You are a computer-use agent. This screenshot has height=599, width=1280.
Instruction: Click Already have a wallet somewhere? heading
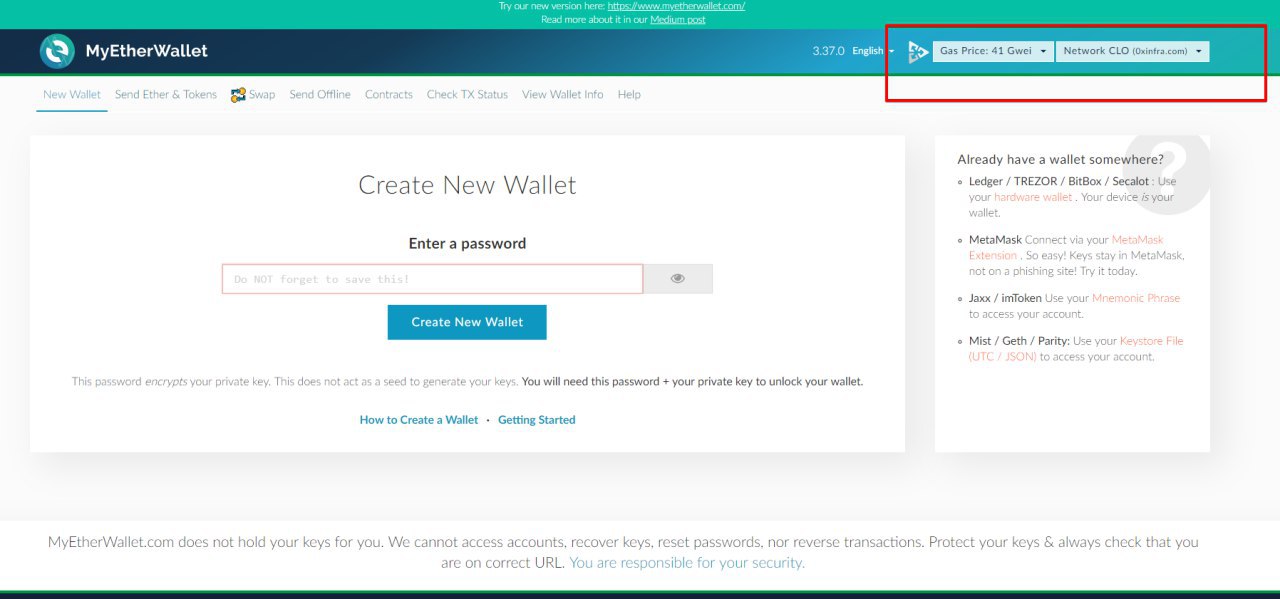(x=1060, y=159)
